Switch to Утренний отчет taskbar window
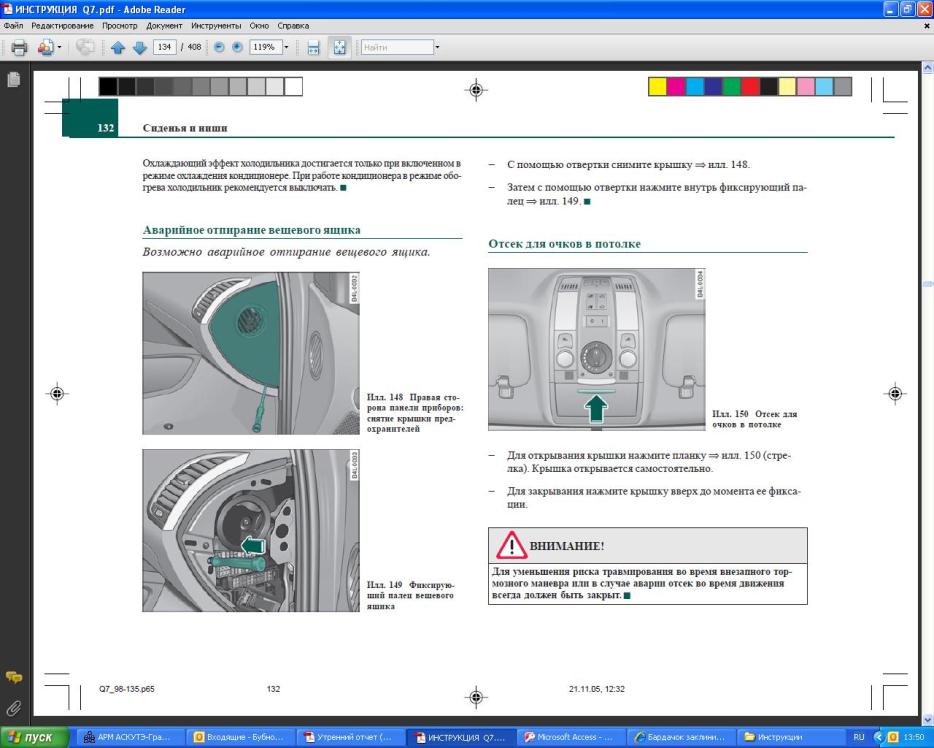Image resolution: width=934 pixels, height=748 pixels. (x=350, y=737)
